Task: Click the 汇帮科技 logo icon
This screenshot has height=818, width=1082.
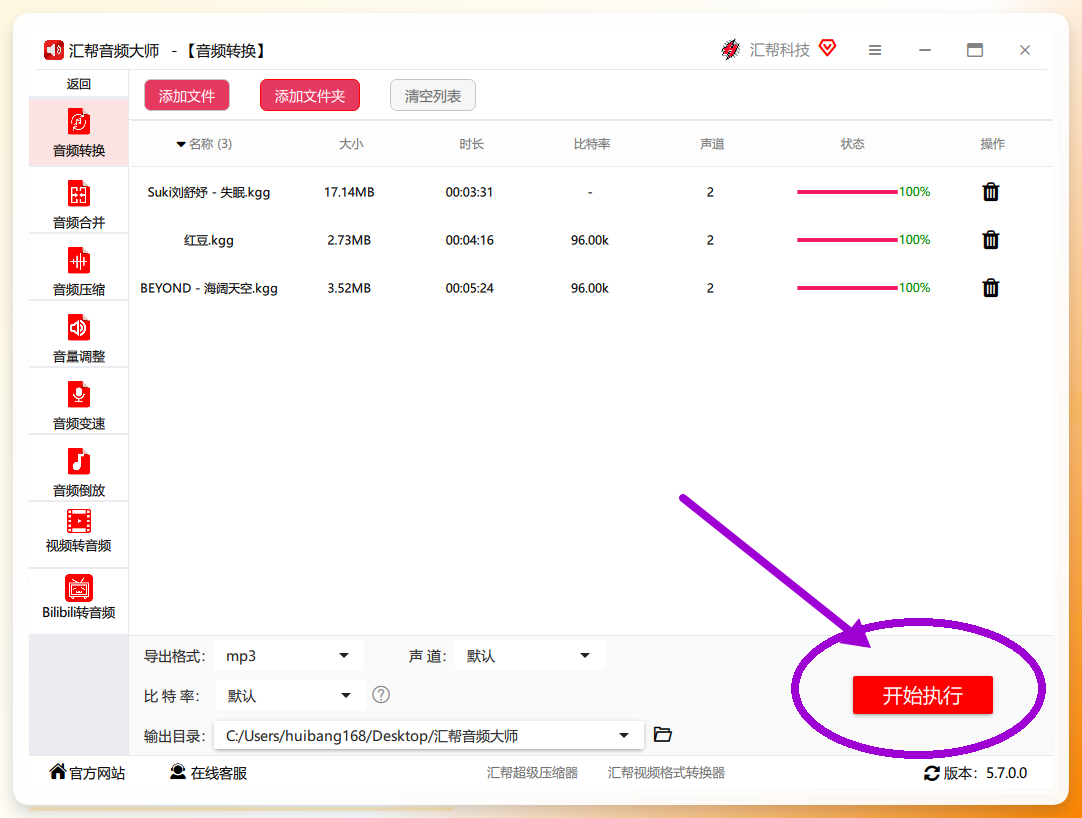Action: (730, 50)
